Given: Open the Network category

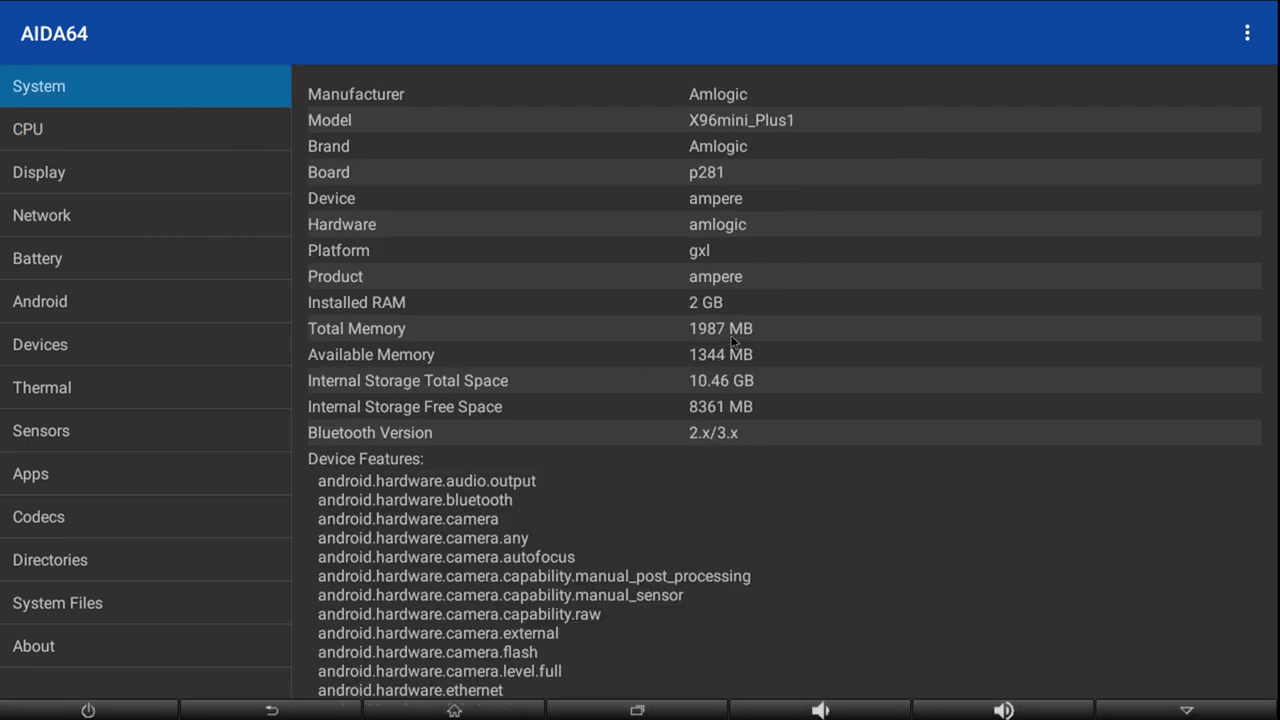Looking at the screenshot, I should point(145,215).
